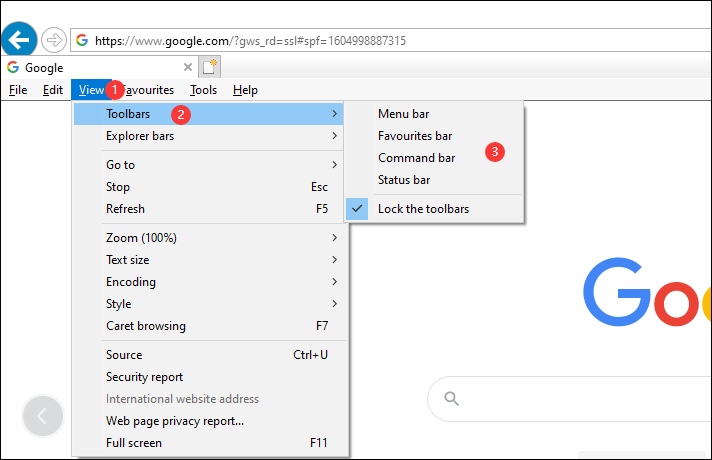Click the Google logo on the page

pyautogui.click(x=647, y=292)
